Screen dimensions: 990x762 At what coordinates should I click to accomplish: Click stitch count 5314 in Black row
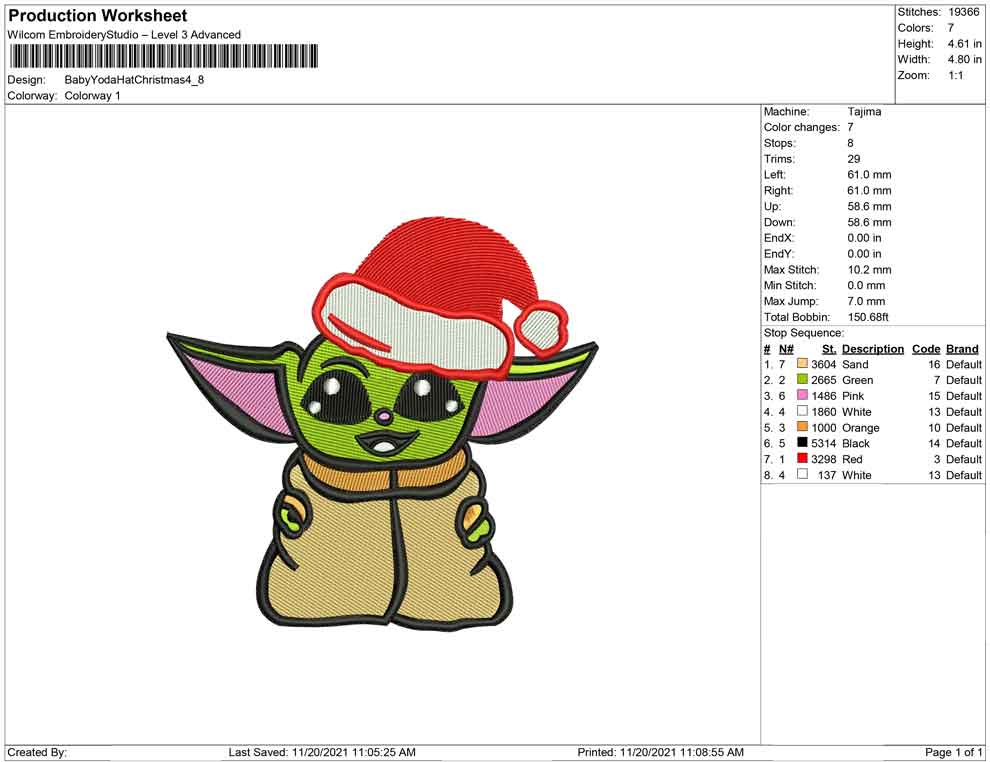(823, 443)
